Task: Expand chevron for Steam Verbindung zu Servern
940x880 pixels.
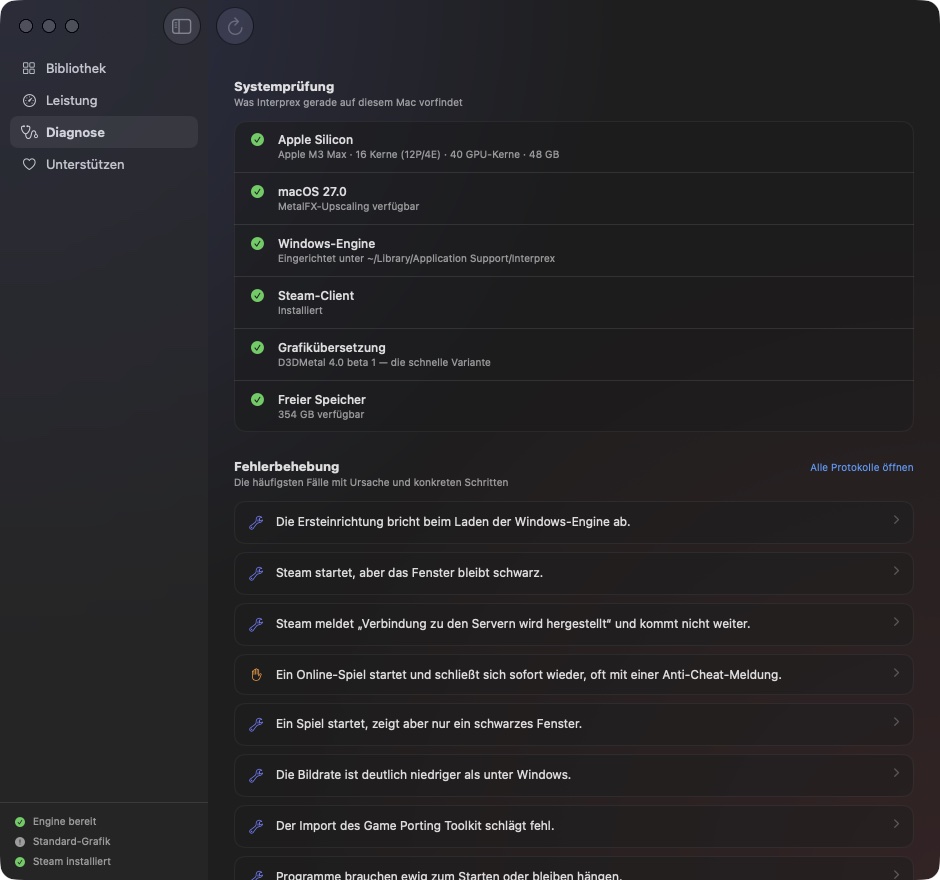Action: [x=896, y=622]
